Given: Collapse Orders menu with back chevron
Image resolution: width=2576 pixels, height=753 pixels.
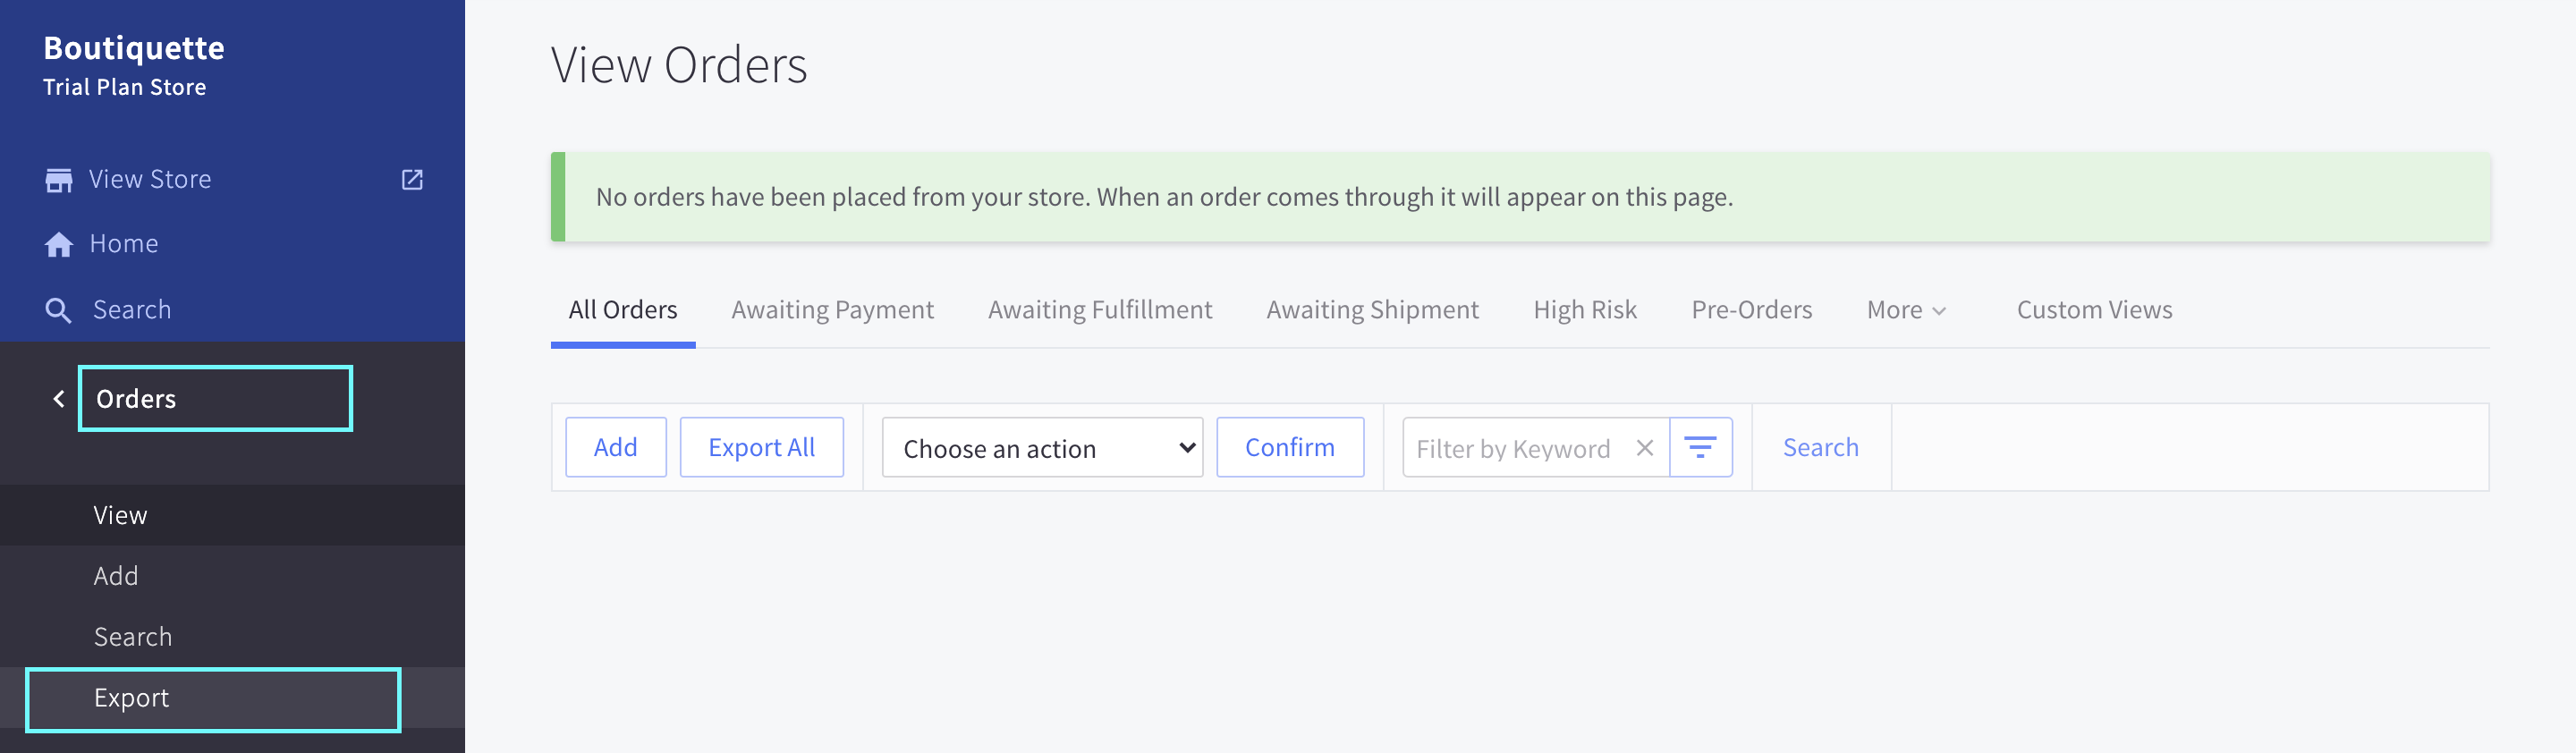Looking at the screenshot, I should [x=59, y=399].
